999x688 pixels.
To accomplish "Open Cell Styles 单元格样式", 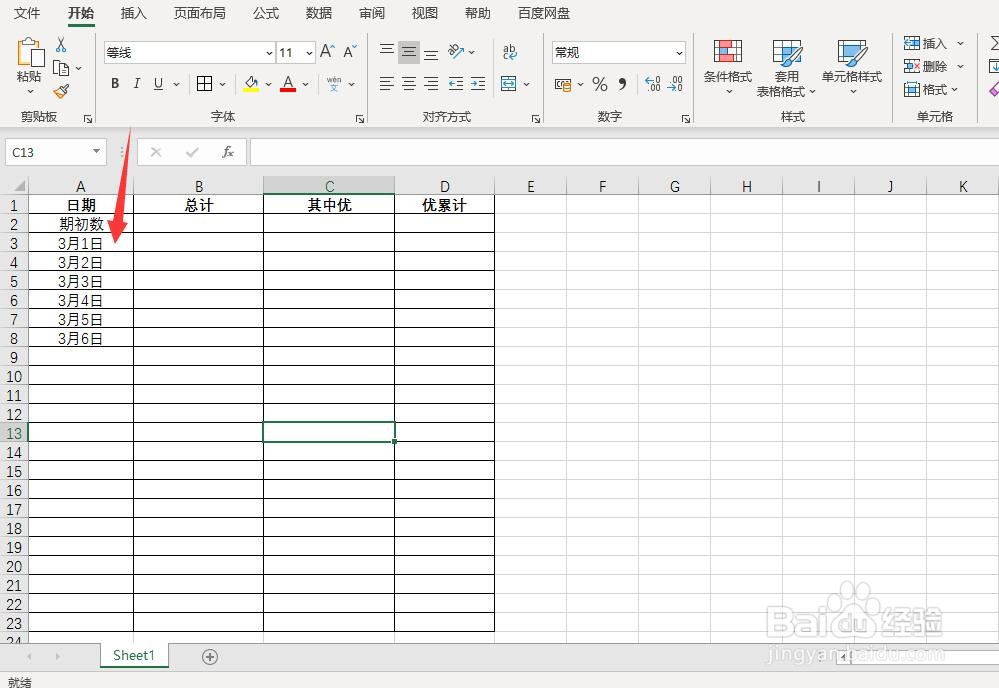I will tap(852, 67).
